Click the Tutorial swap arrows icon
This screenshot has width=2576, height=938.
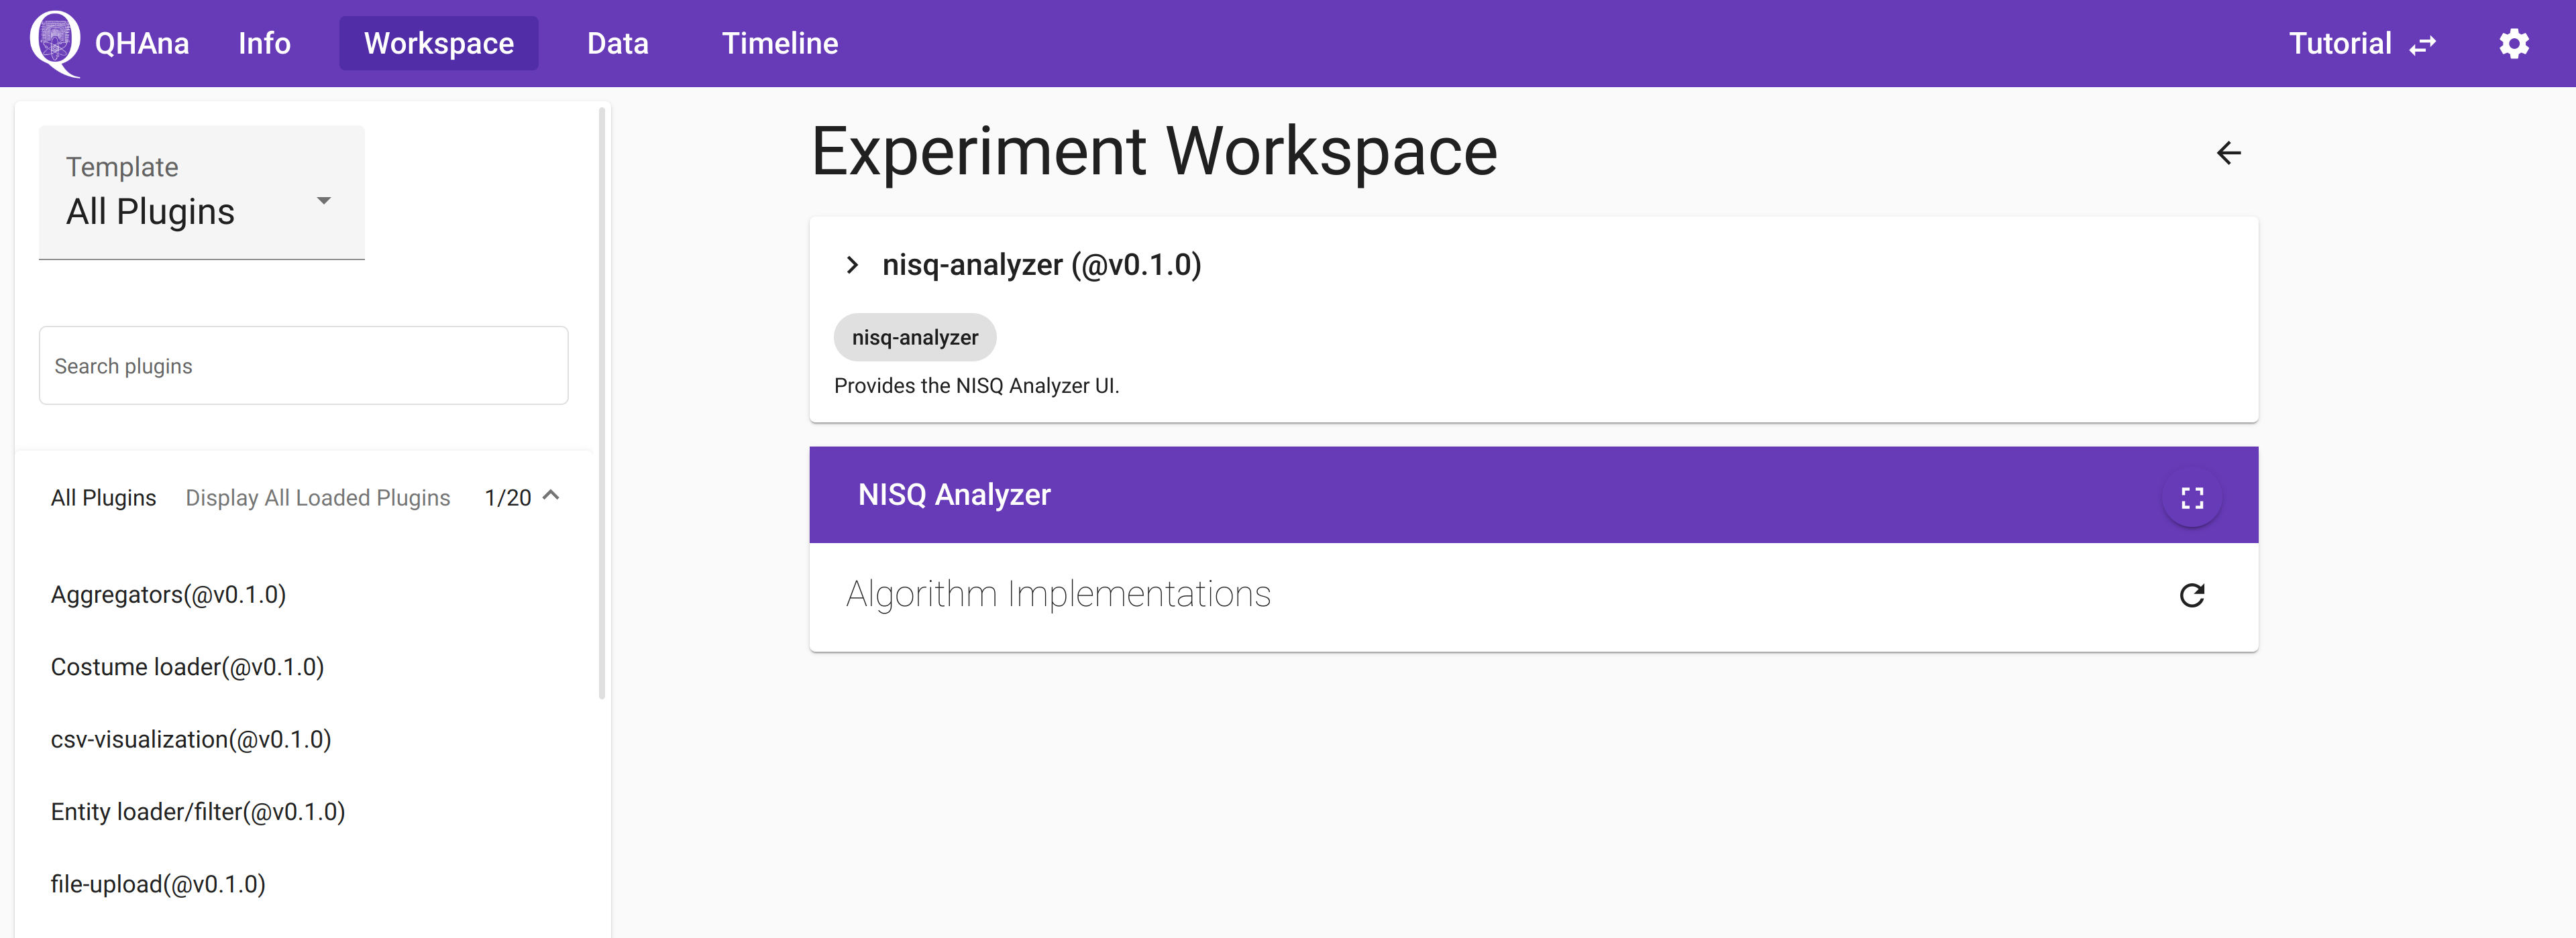click(x=2423, y=45)
